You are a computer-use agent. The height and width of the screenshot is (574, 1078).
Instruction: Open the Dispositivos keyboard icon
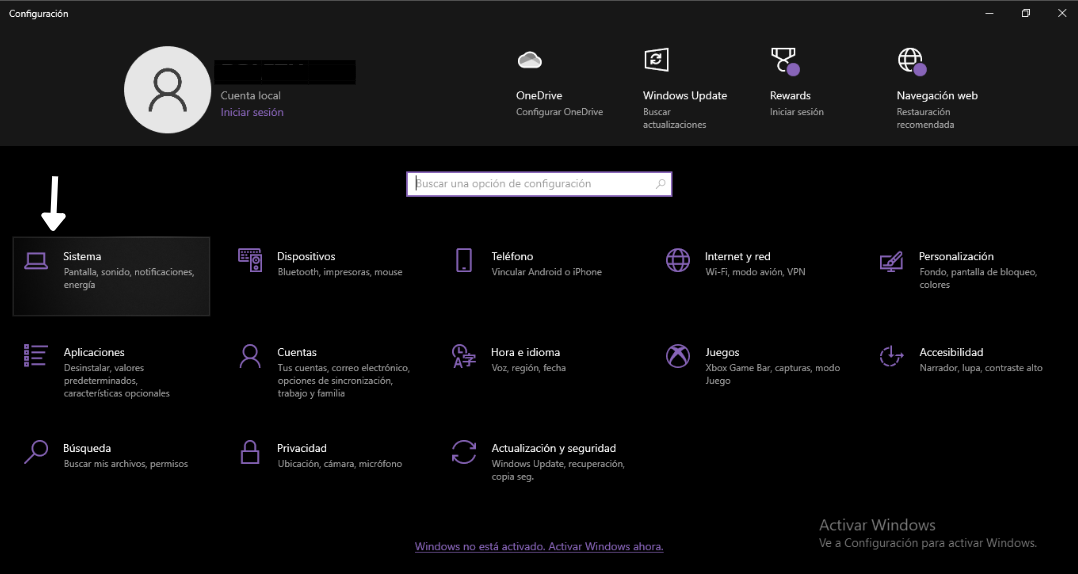tap(250, 261)
